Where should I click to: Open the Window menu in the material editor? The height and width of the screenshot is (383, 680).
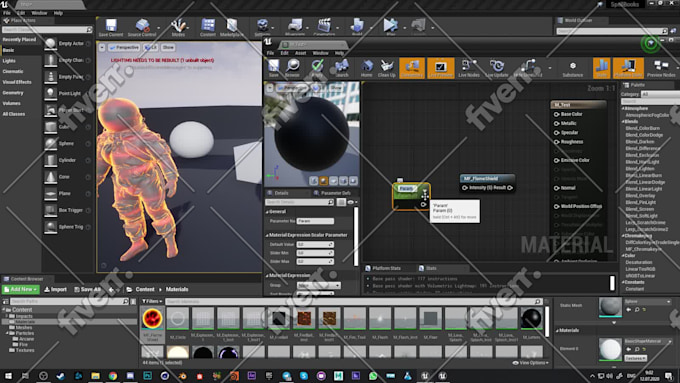tap(320, 53)
